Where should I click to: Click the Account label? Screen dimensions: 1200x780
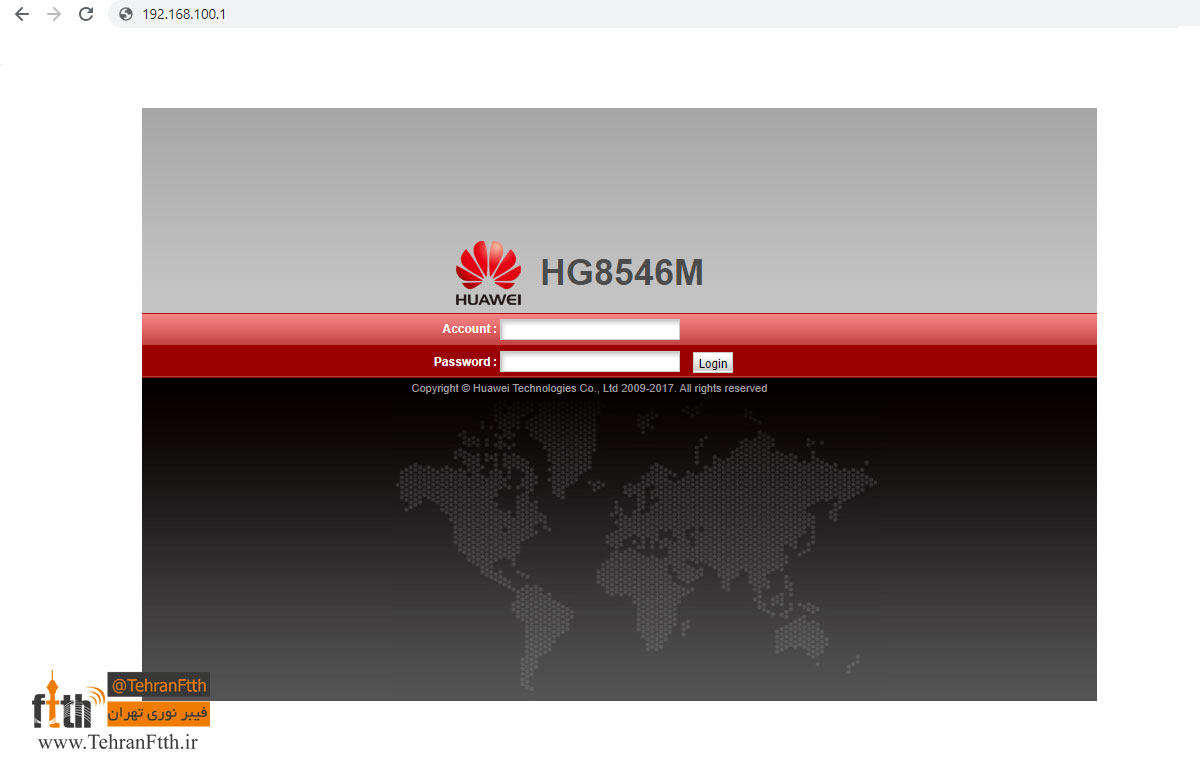coord(469,329)
